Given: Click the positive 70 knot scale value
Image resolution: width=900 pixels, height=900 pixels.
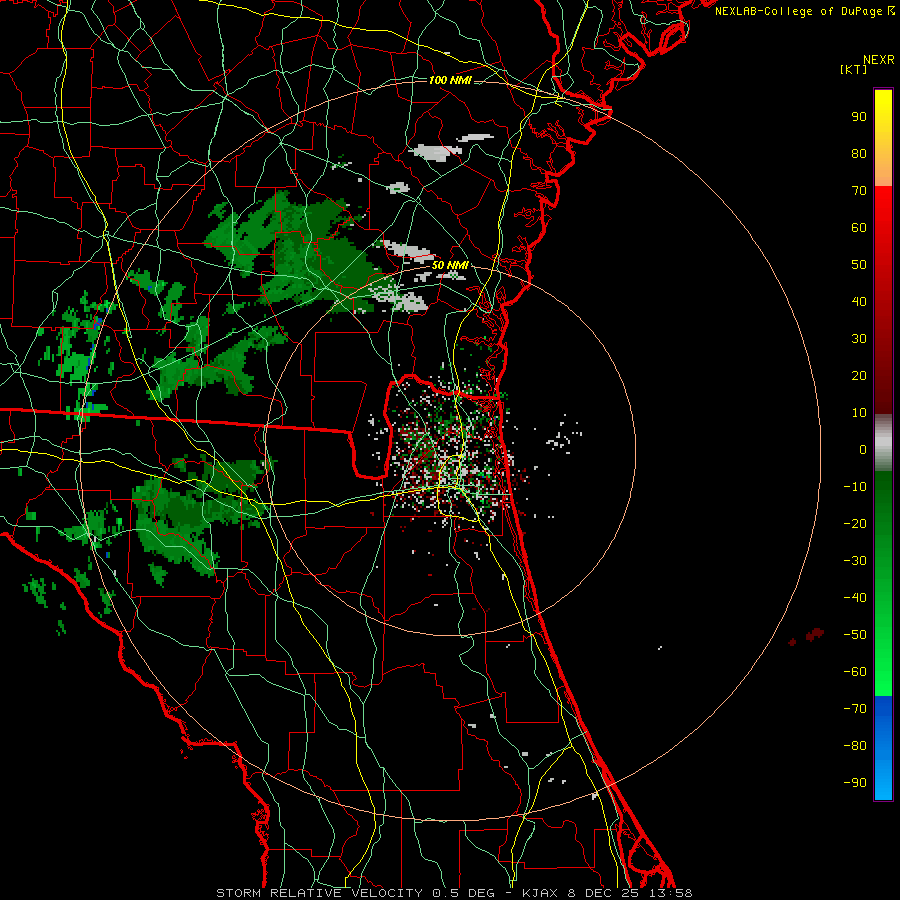Looking at the screenshot, I should pyautogui.click(x=859, y=191).
